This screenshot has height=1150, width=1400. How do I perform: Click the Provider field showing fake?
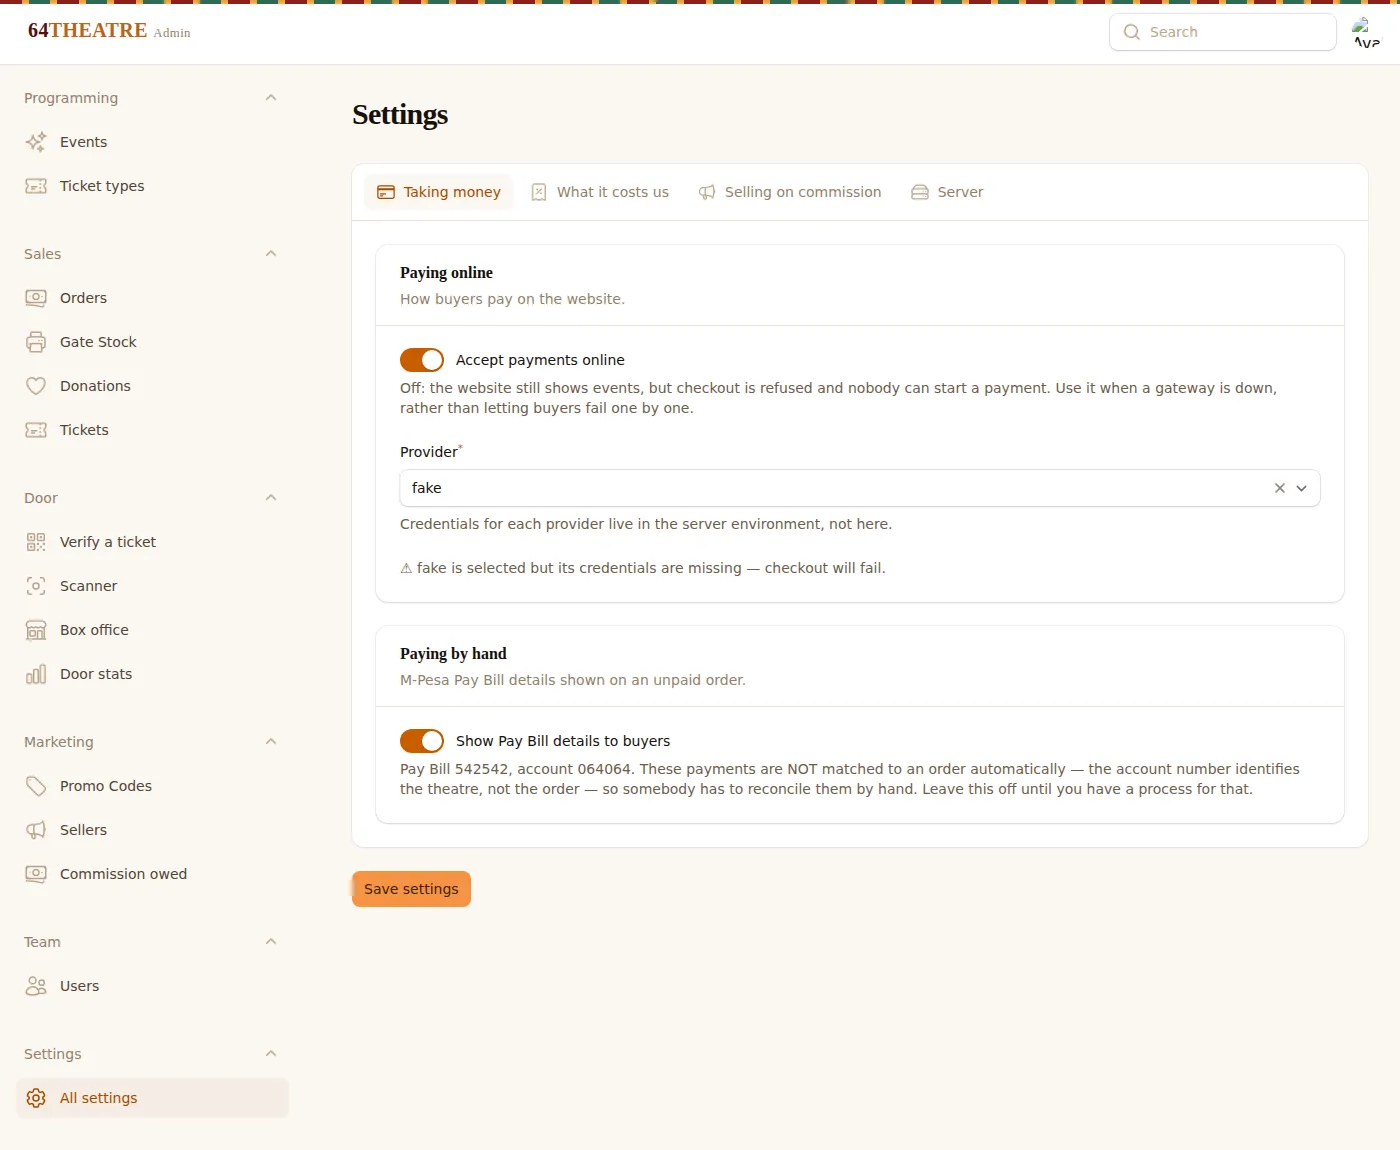tap(860, 488)
